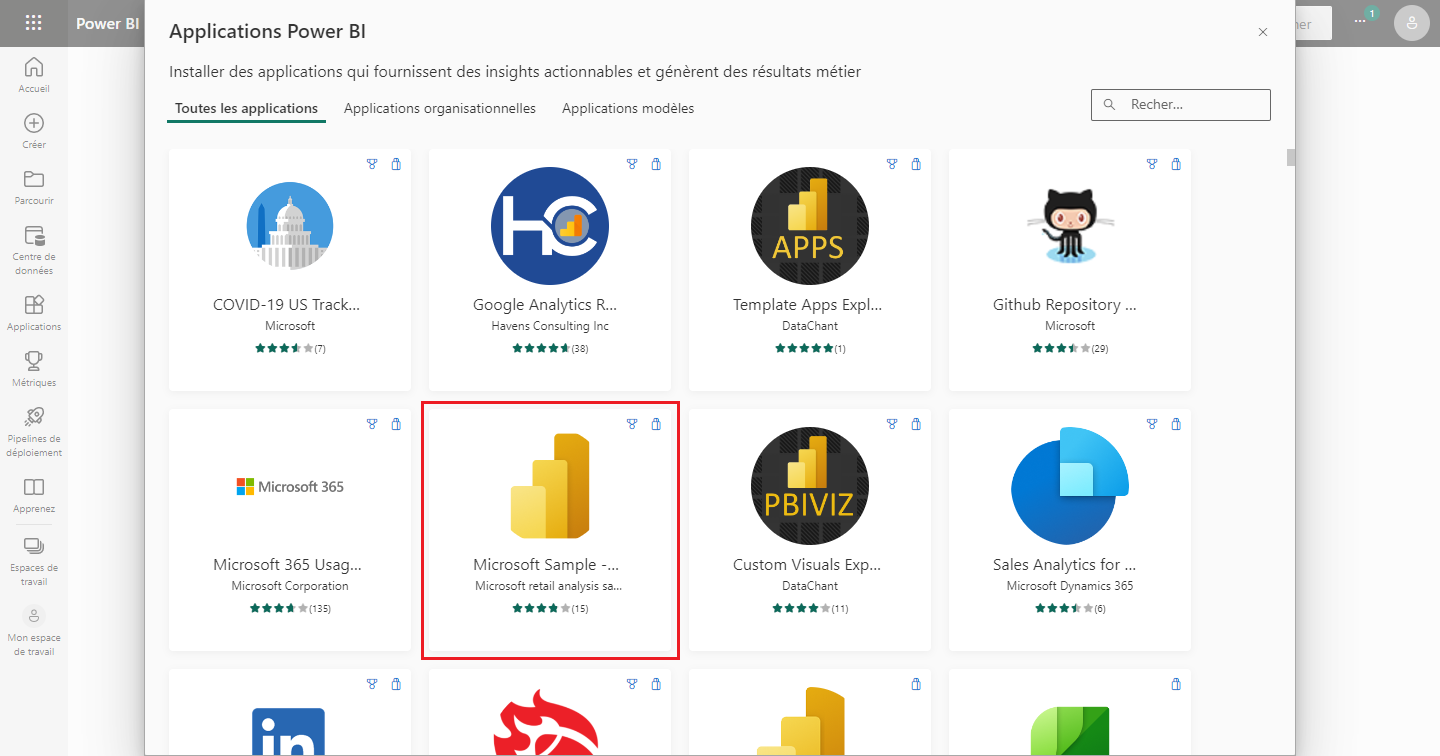Switch to Applications modèles tab

(628, 108)
